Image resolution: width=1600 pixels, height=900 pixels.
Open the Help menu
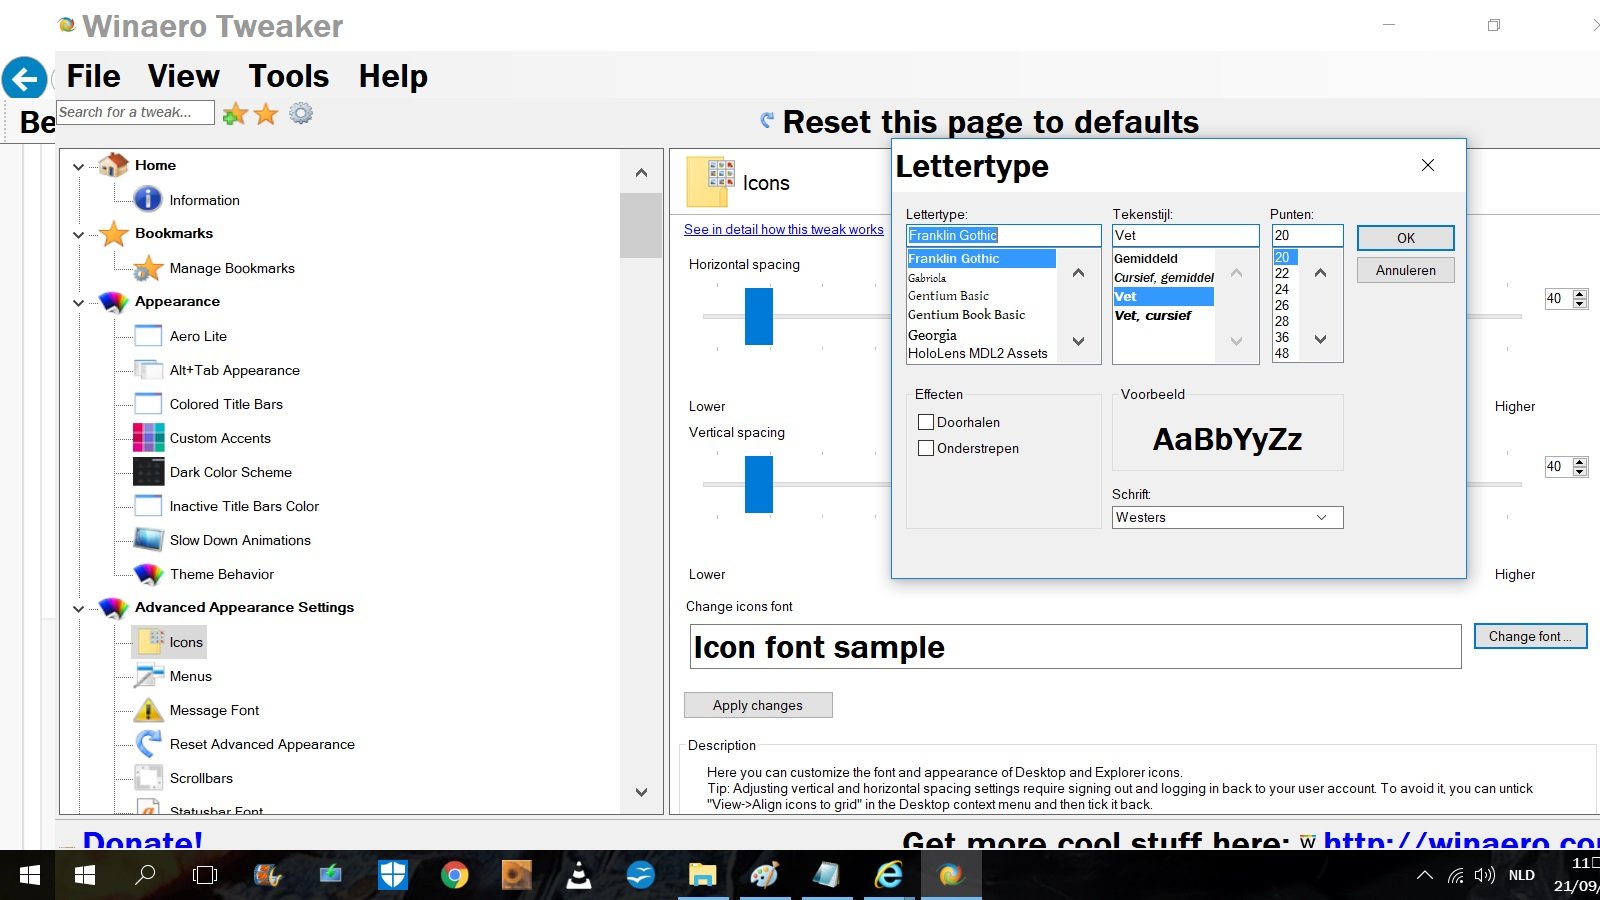point(393,76)
